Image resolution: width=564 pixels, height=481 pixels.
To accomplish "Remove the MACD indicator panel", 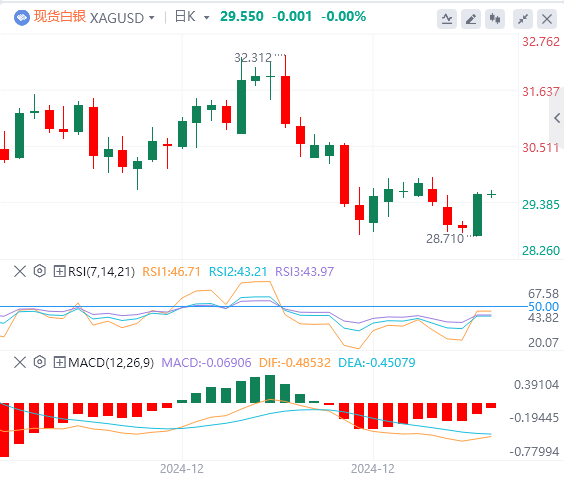I will tap(20, 362).
